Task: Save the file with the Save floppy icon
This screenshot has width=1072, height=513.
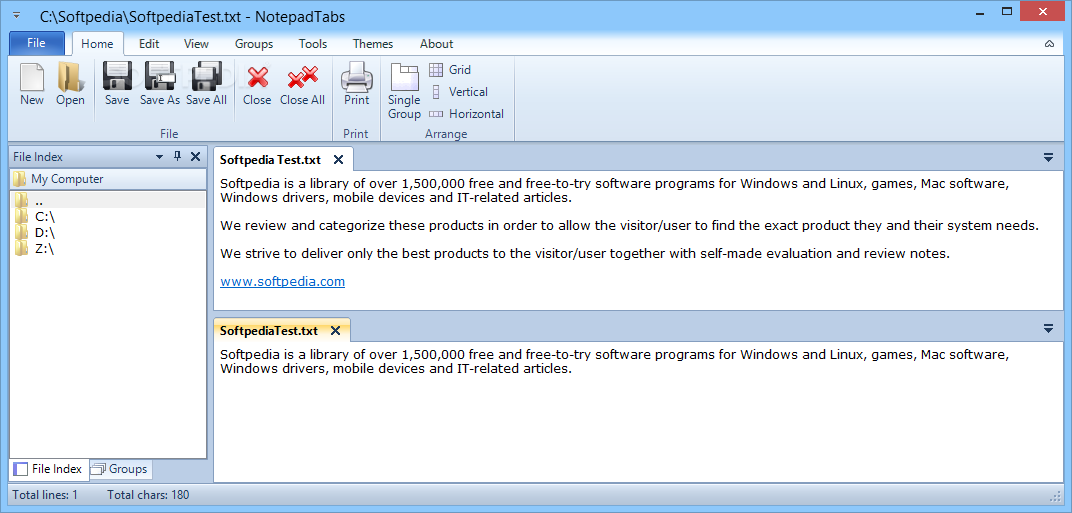Action: click(117, 84)
